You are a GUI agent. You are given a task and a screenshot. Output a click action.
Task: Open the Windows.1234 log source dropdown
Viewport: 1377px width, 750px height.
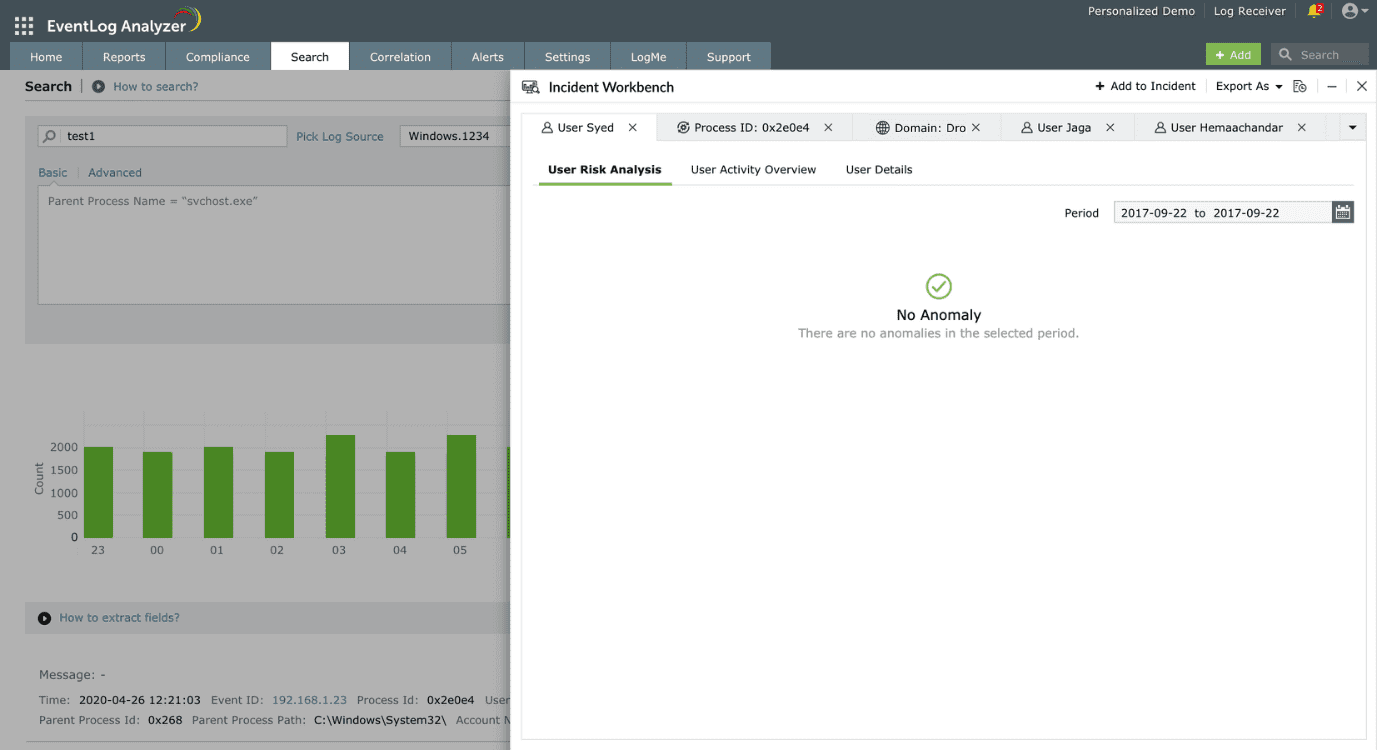455,136
